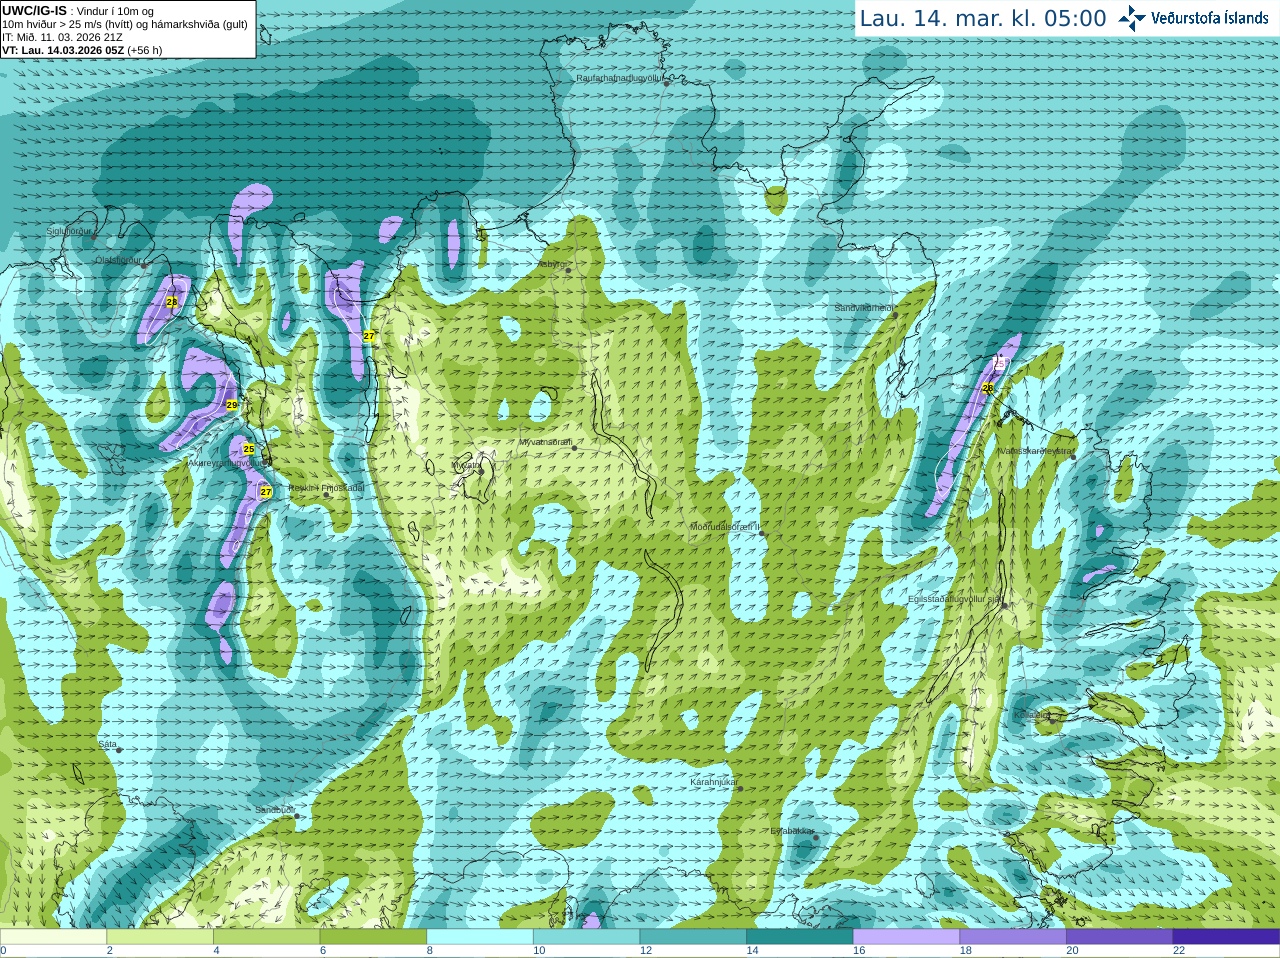Select the Ólafsfjörður station marker
Screen dimensions: 1280x958
pyautogui.click(x=144, y=265)
